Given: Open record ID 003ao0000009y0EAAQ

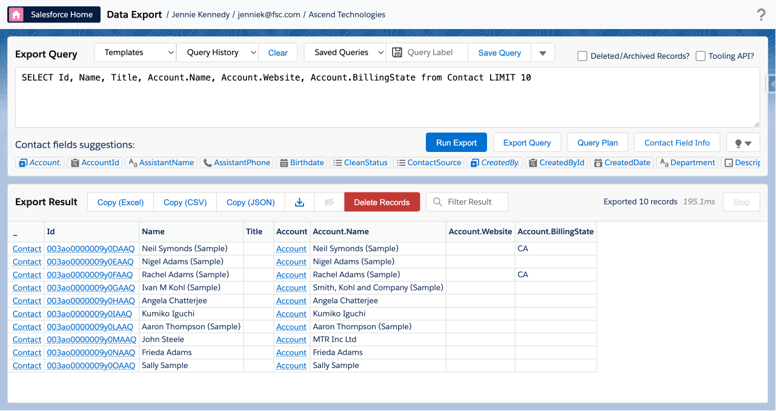Looking at the screenshot, I should click(x=90, y=261).
